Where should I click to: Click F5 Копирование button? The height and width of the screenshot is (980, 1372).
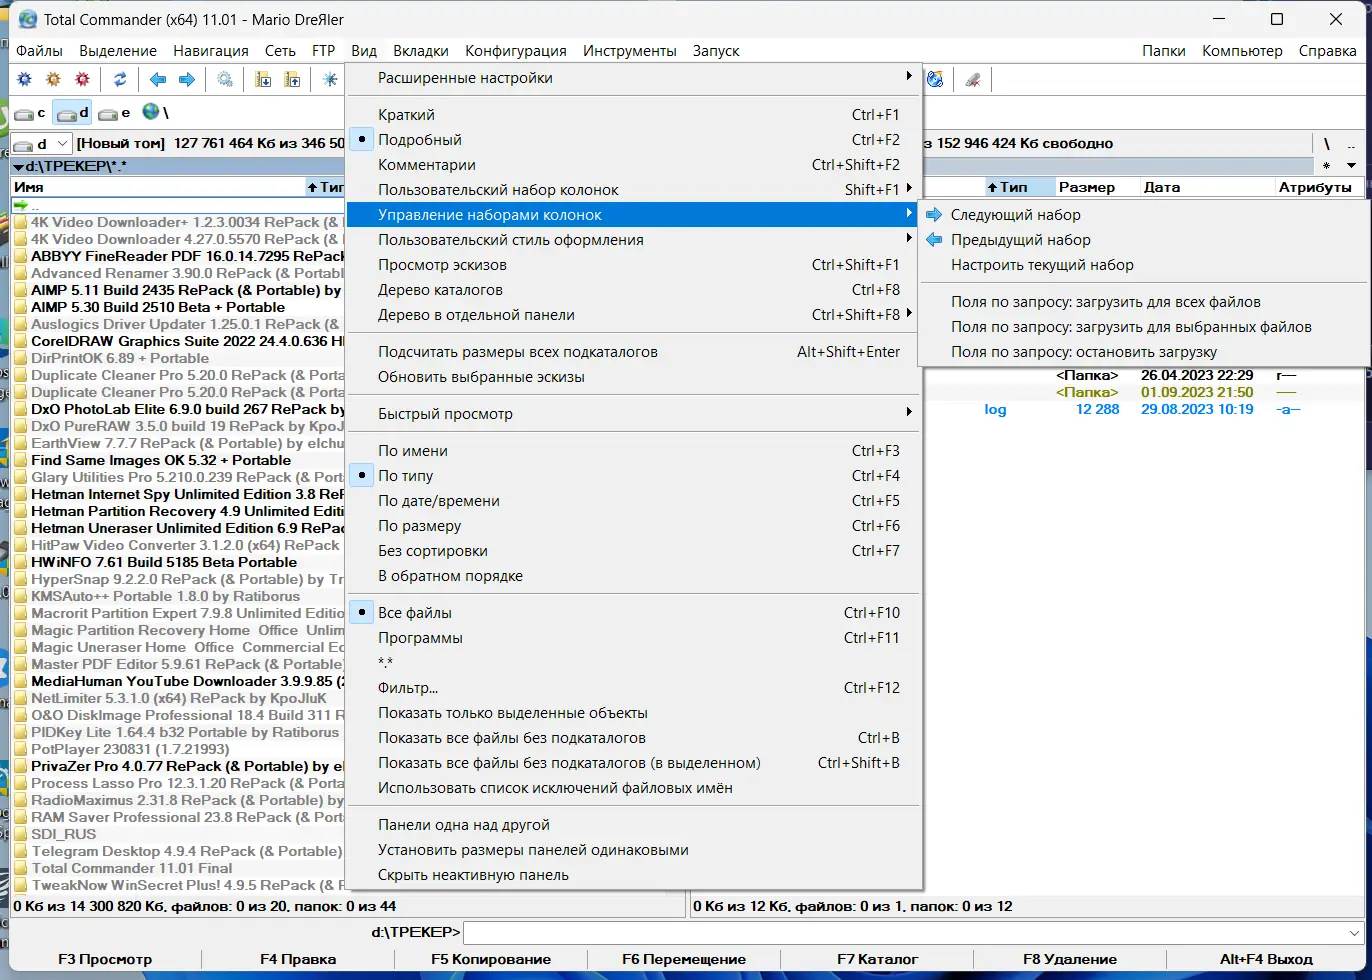(x=491, y=959)
